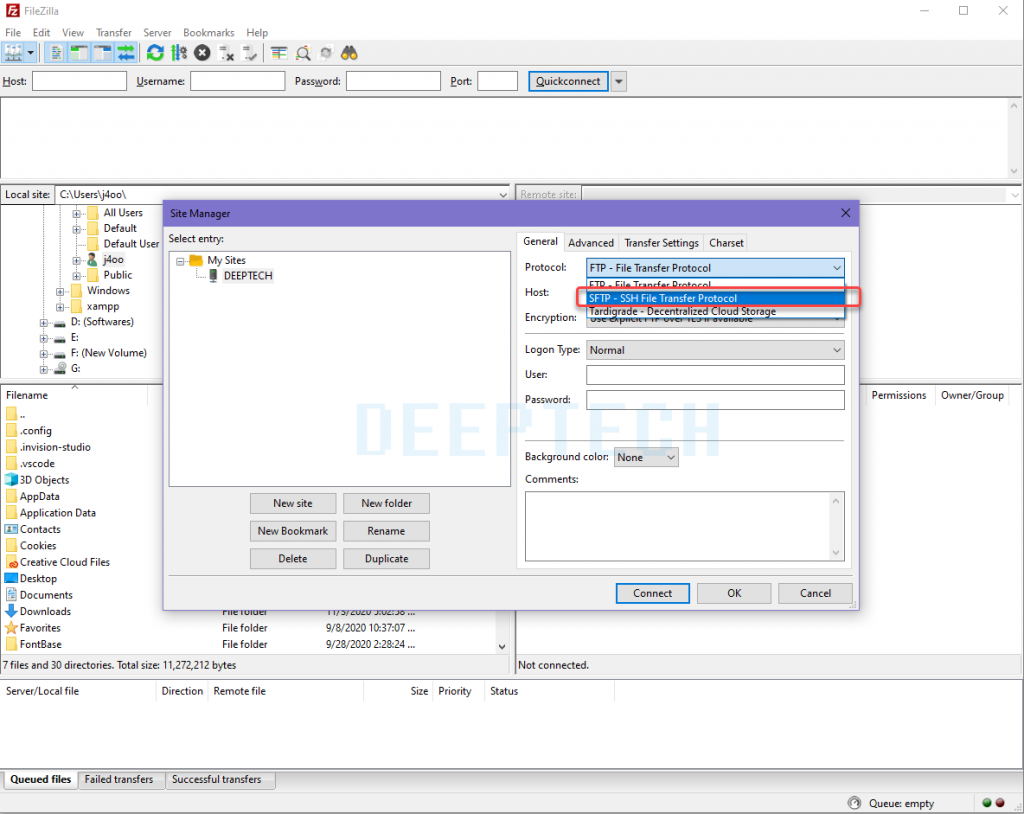The image size is (1024, 814).
Task: Click the synchronized browsing toolbar icon
Action: click(x=326, y=53)
